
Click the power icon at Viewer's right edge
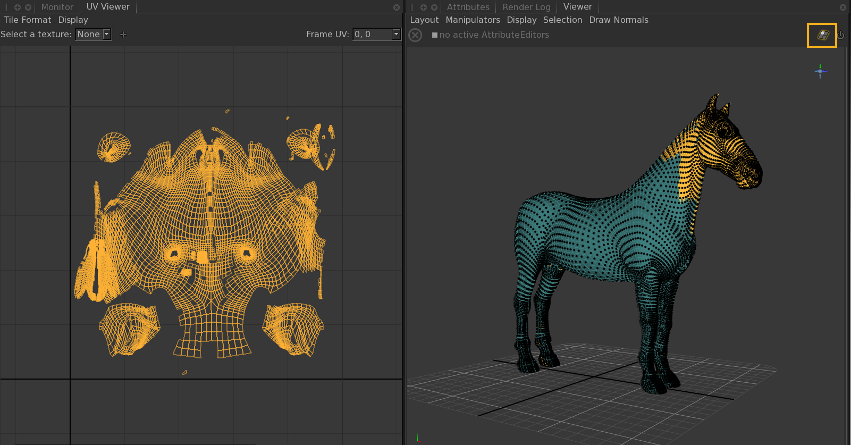[841, 35]
